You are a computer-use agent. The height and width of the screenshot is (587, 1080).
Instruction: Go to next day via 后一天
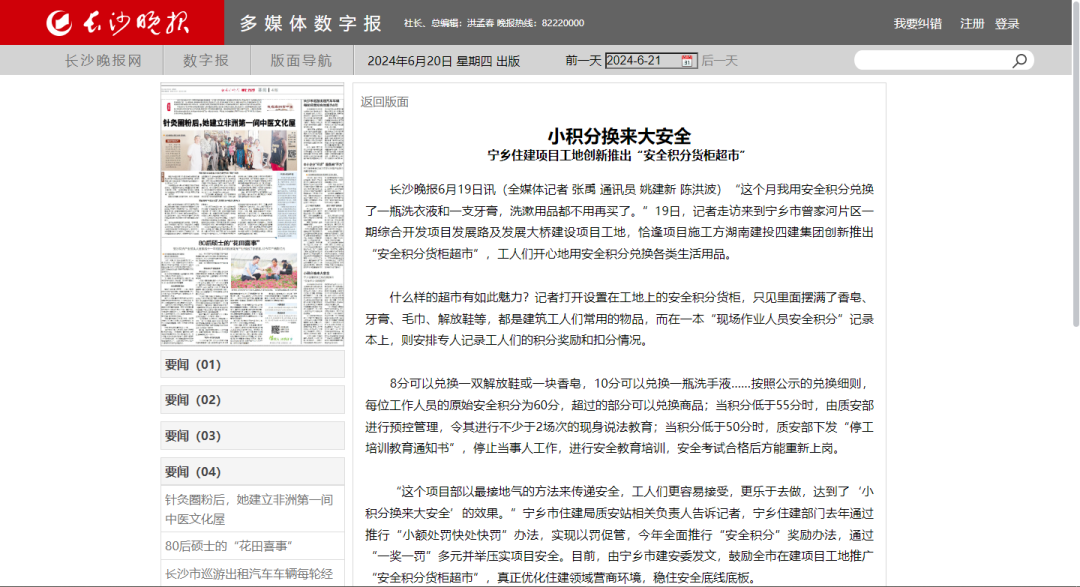(x=720, y=61)
